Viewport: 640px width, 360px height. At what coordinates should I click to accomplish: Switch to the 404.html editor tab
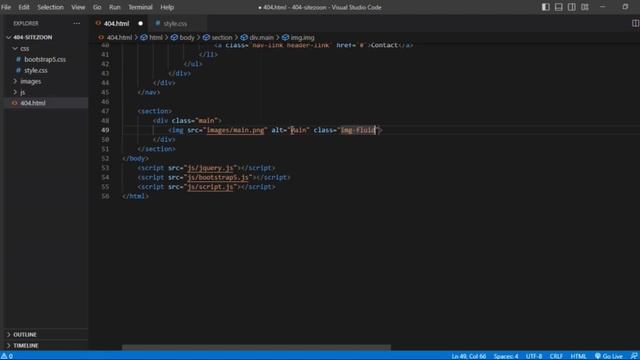coord(116,24)
